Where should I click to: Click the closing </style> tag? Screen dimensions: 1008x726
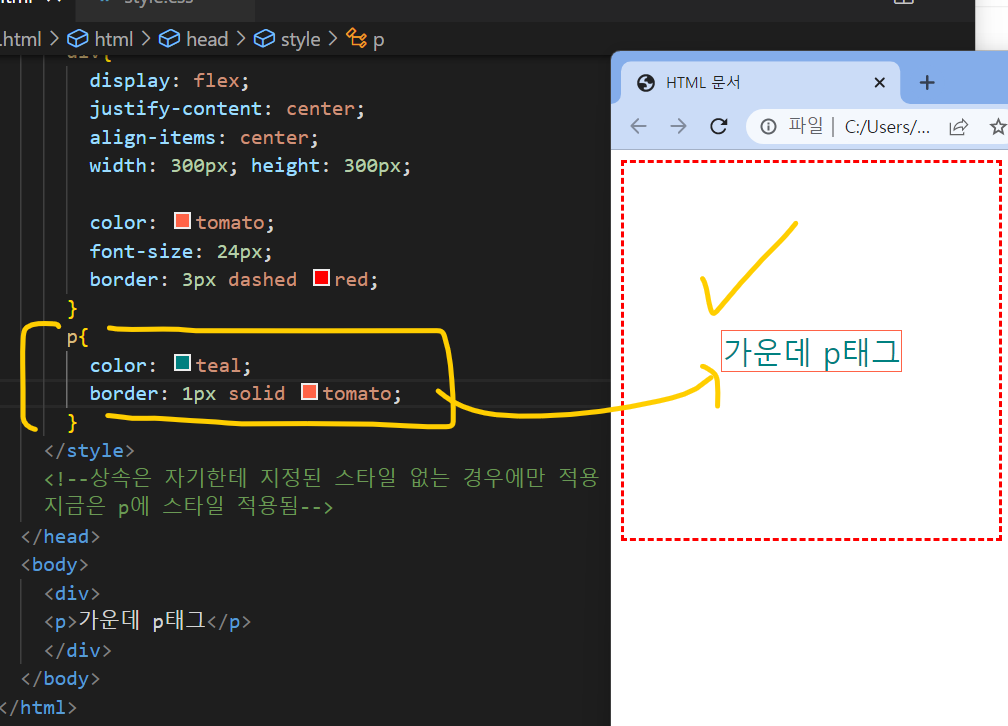coord(89,451)
